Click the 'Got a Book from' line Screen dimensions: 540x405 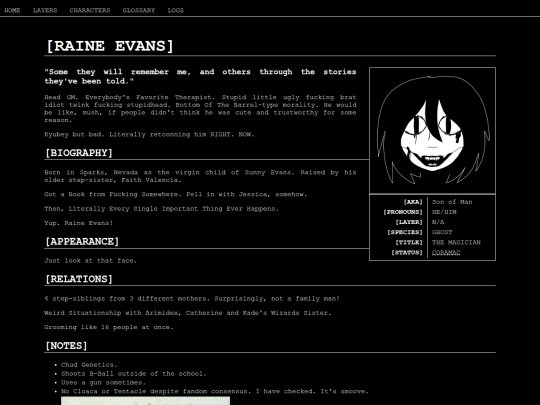[x=176, y=194]
